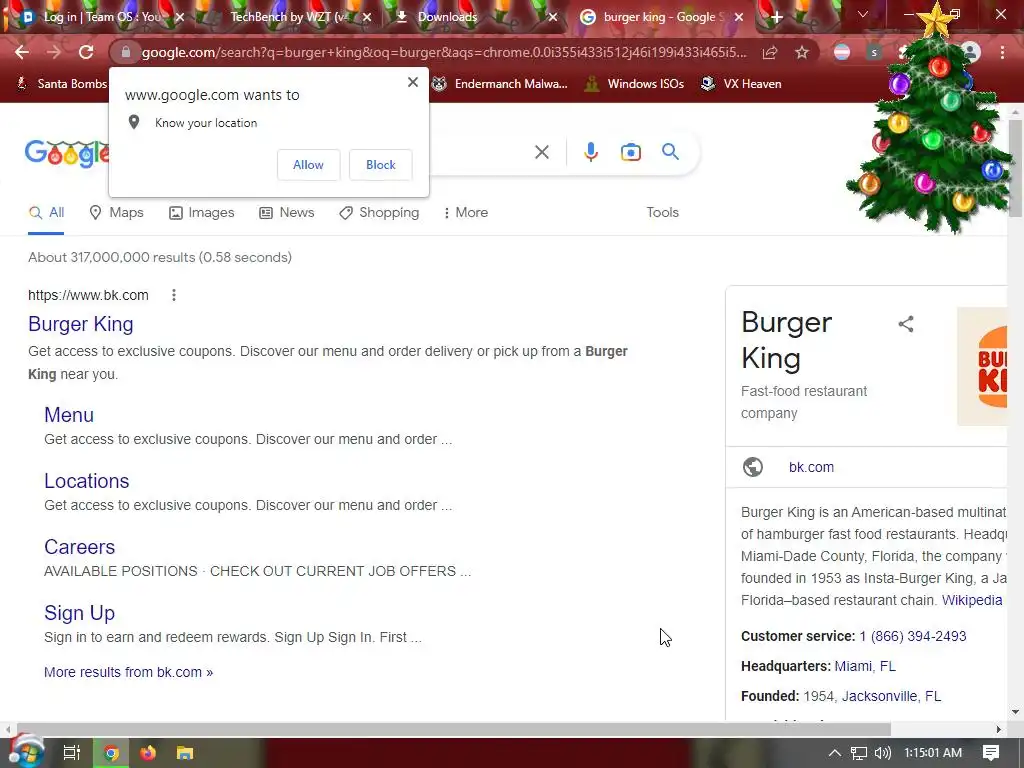Click the address bar URL
Screen dimensions: 1024x768
pos(444,52)
